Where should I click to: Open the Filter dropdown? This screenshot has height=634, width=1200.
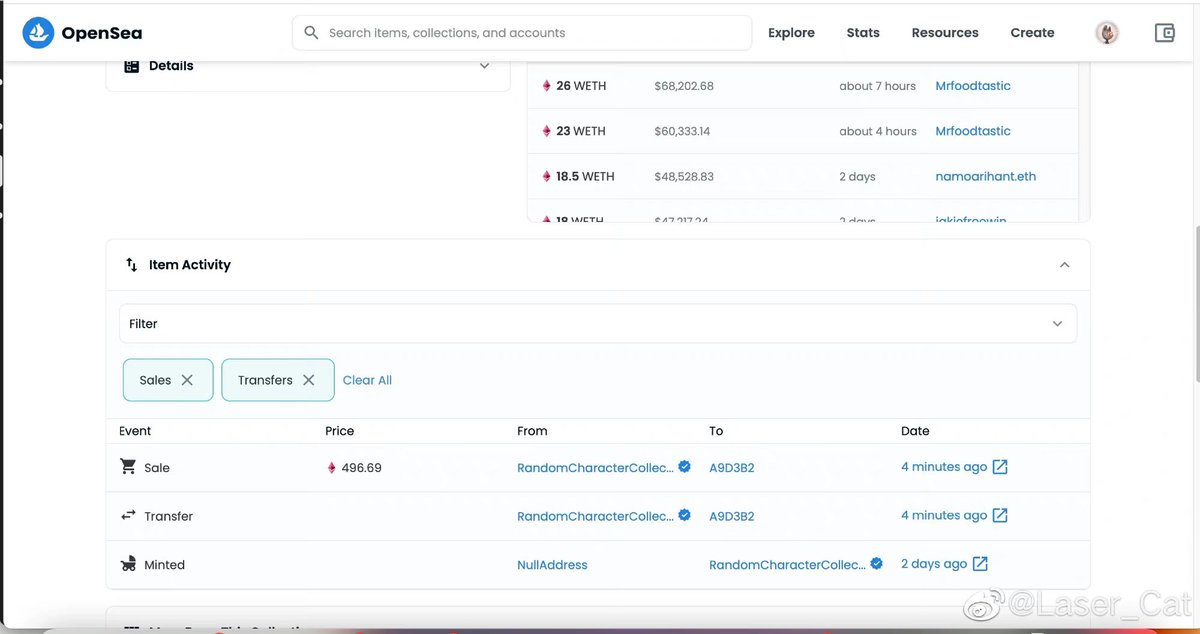[x=598, y=324]
